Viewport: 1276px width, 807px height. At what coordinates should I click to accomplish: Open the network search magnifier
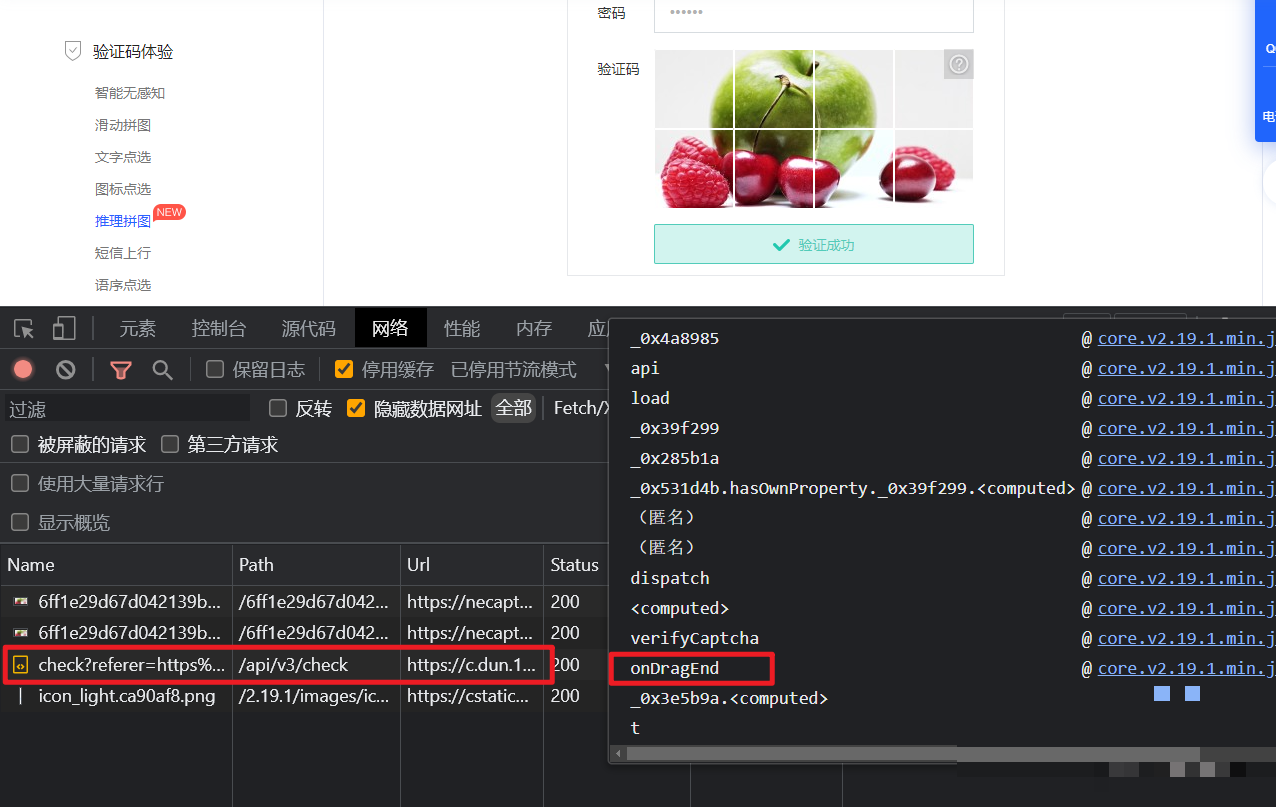click(162, 370)
